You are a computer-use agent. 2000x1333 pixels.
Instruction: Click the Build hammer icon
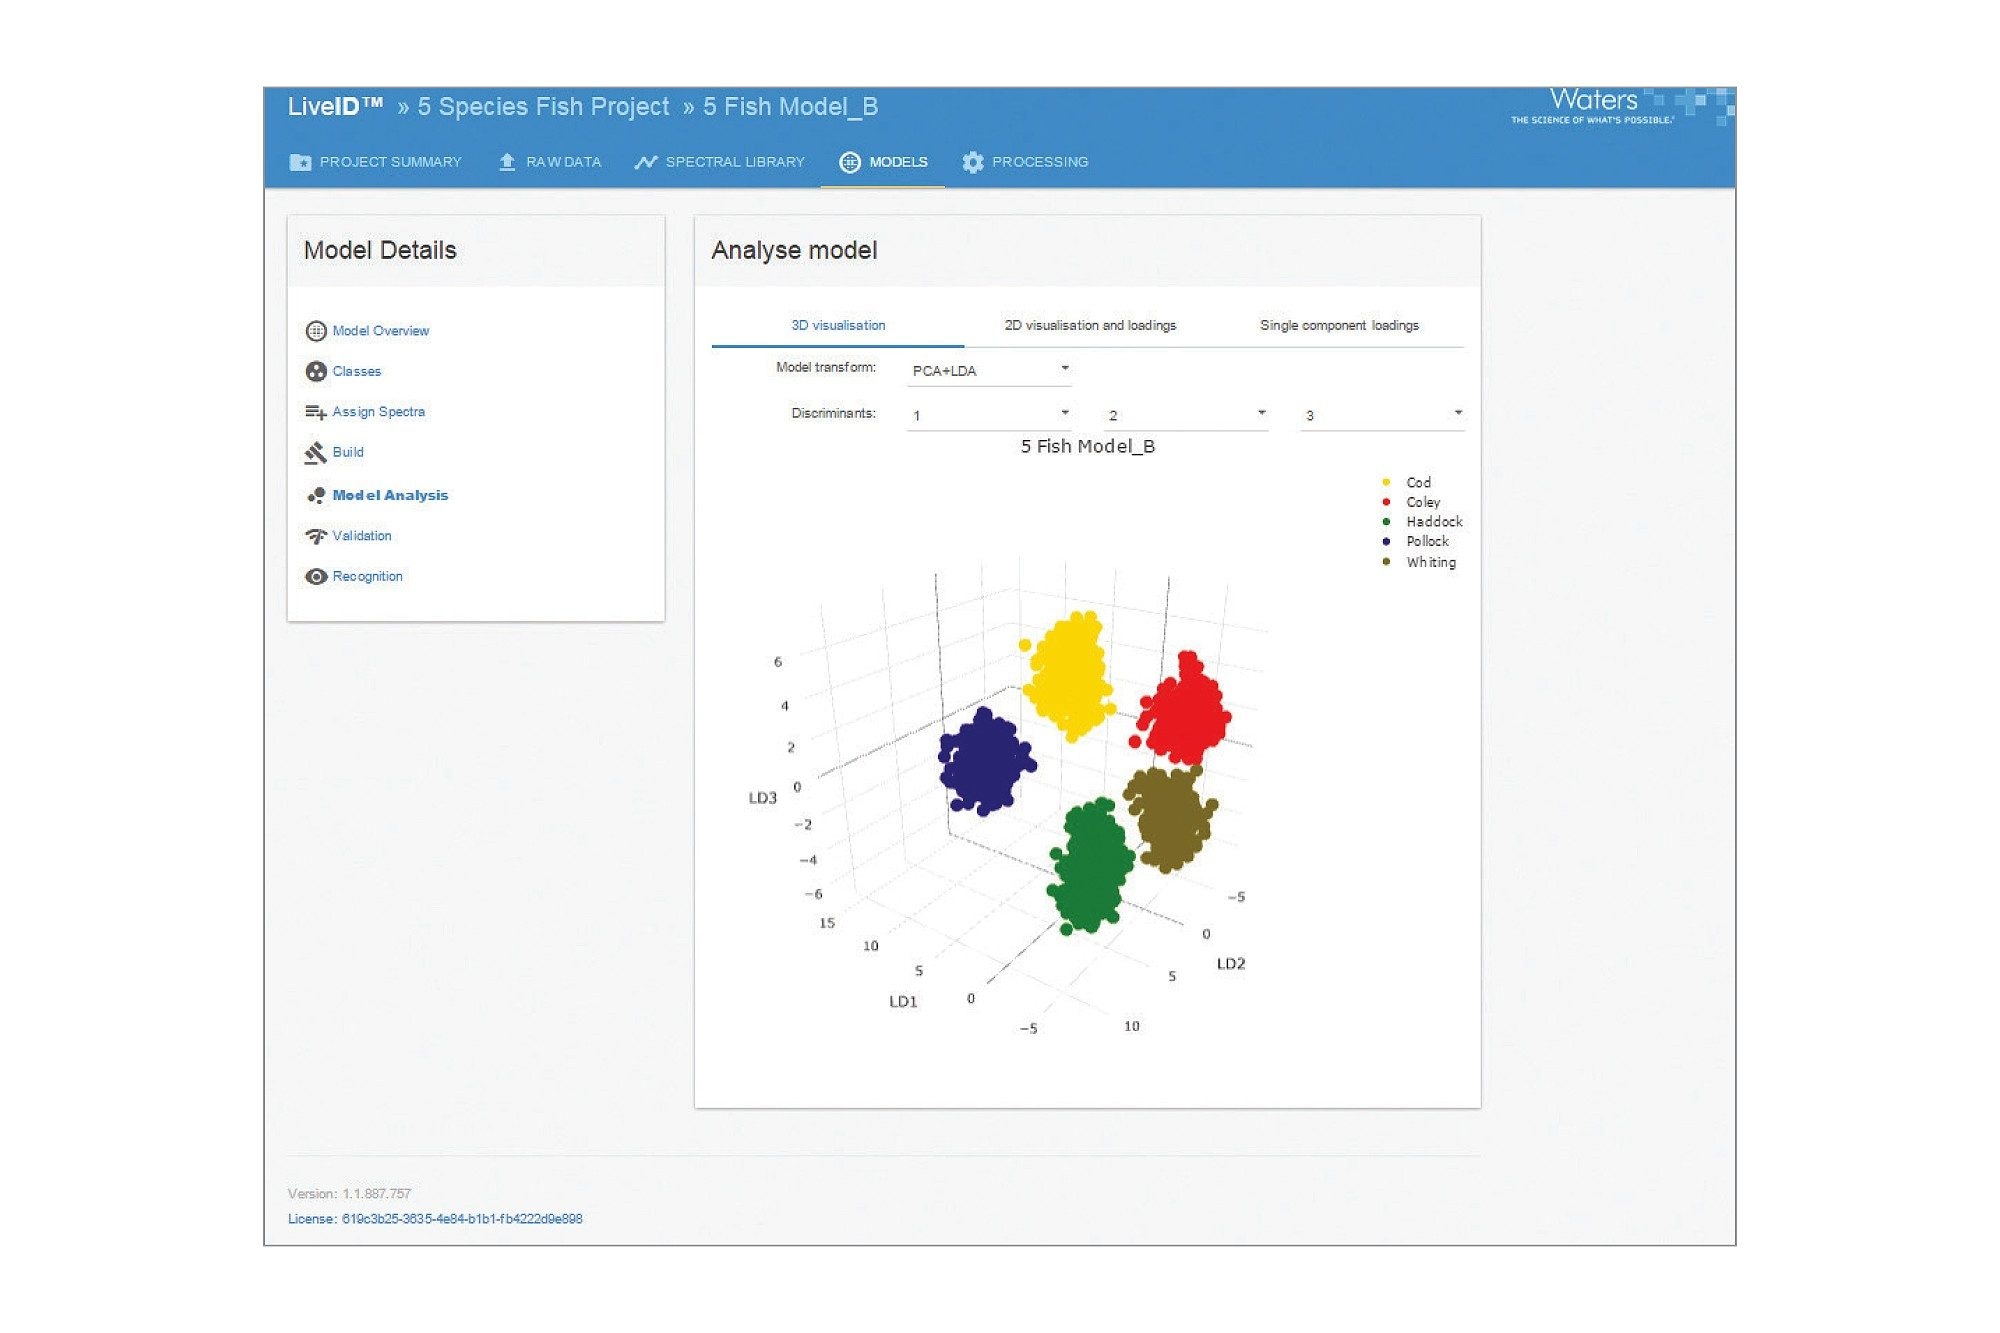pyautogui.click(x=316, y=453)
